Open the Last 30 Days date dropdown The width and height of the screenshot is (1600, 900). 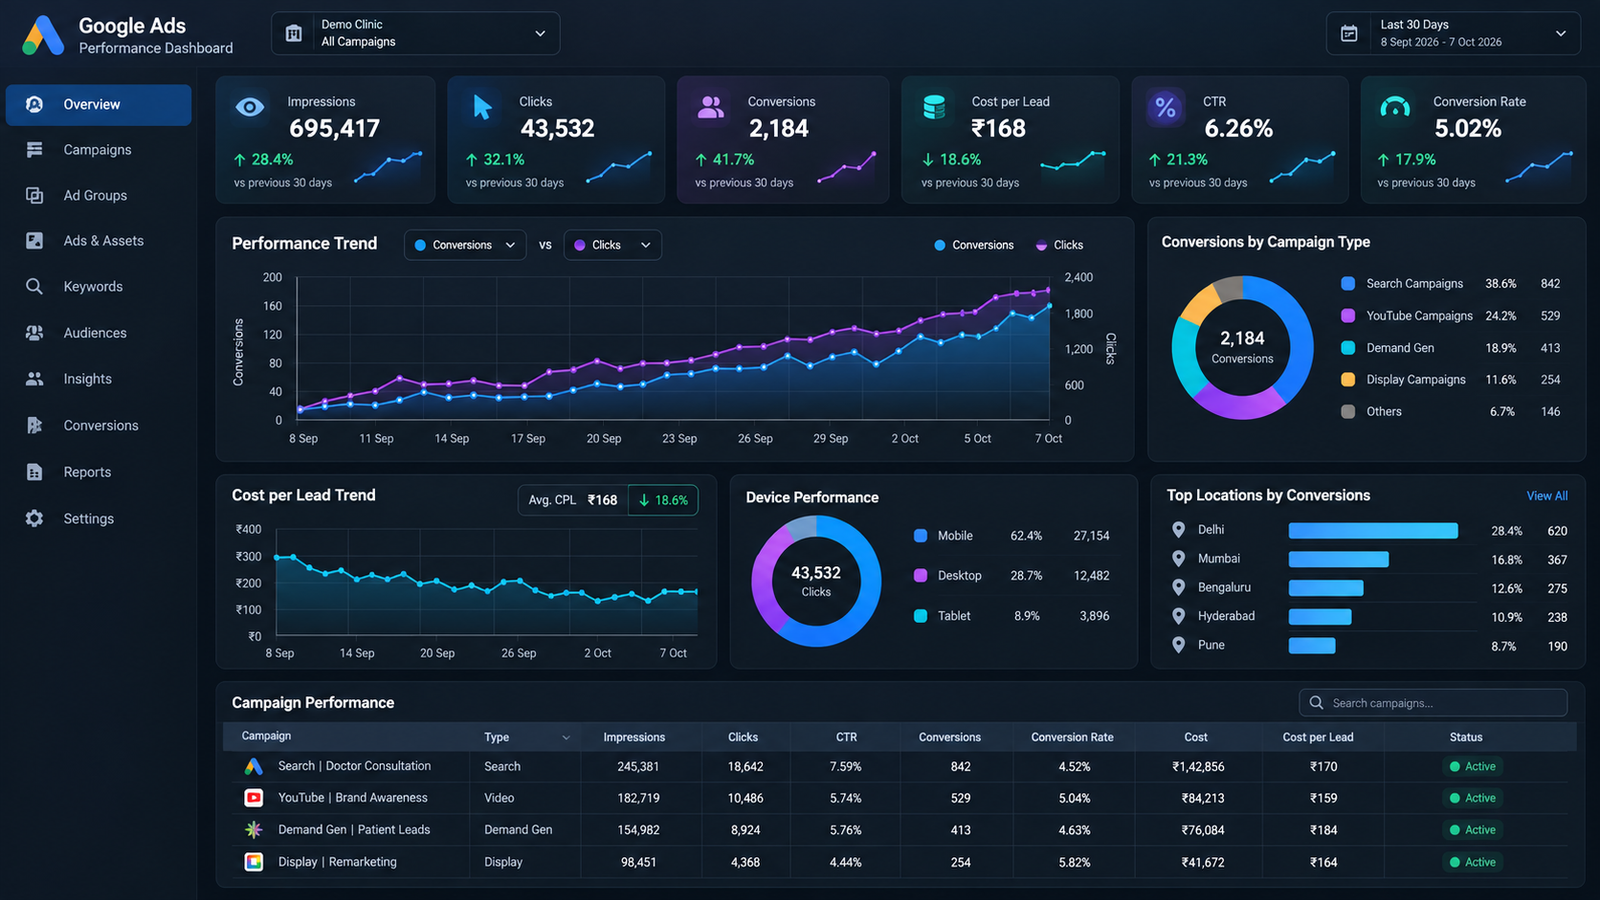point(1453,33)
